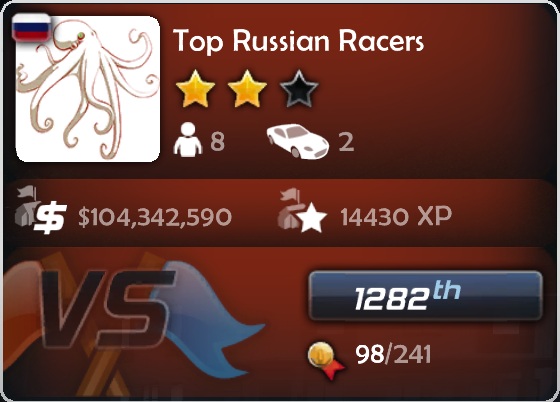The height and width of the screenshot is (402, 560).
Task: Click the Top Russian Racers title
Action: (x=299, y=41)
